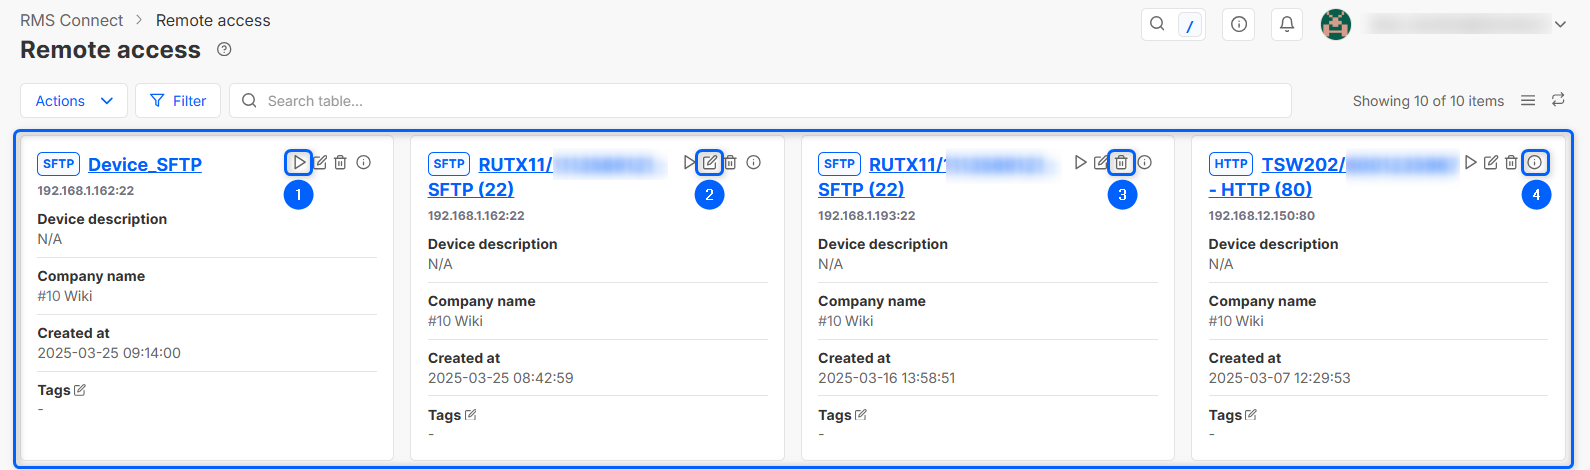Delete the Device_SFTP remote access entry
The image size is (1590, 470).
coord(341,162)
